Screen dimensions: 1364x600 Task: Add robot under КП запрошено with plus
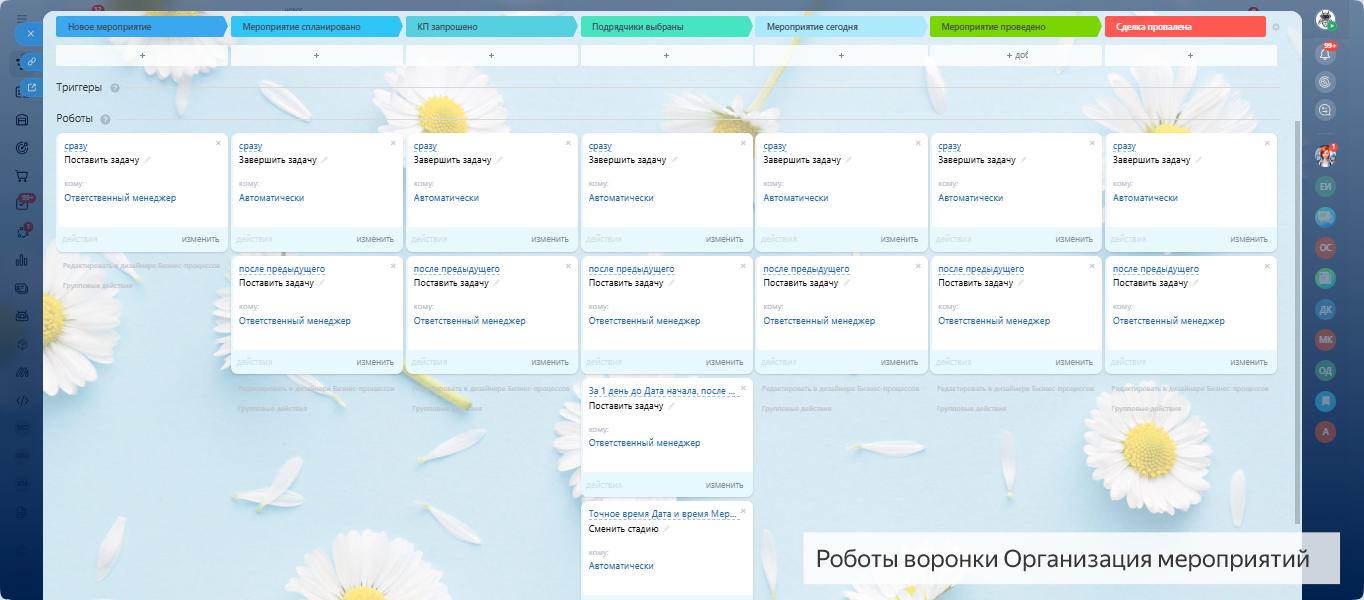pyautogui.click(x=491, y=56)
